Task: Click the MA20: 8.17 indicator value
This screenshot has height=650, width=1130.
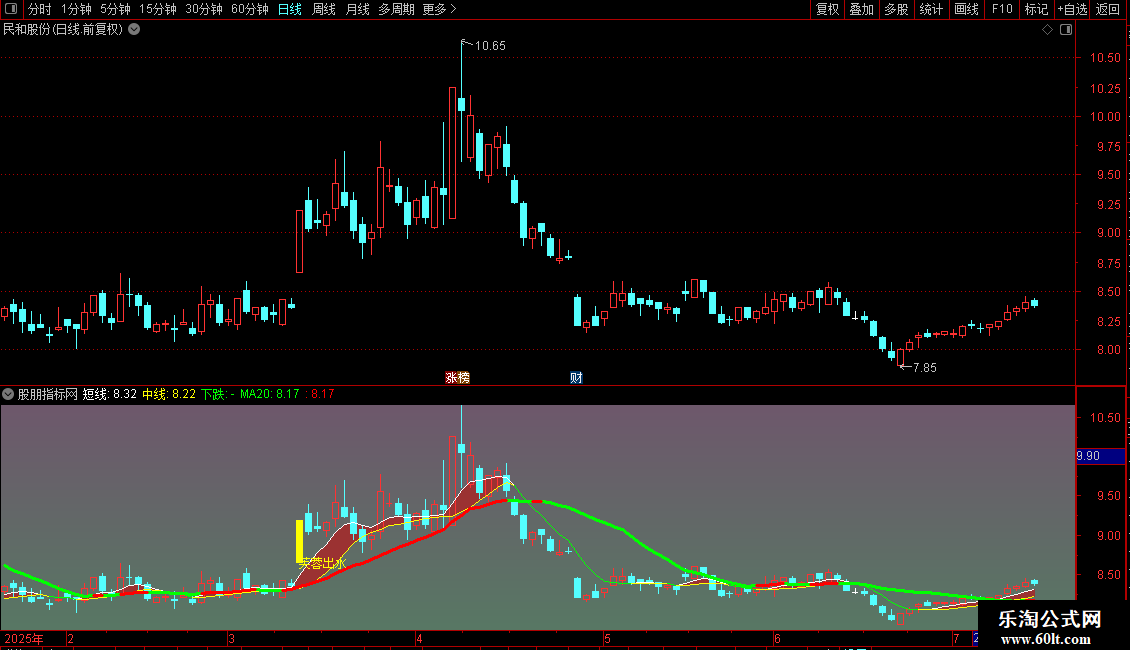Action: (x=270, y=394)
